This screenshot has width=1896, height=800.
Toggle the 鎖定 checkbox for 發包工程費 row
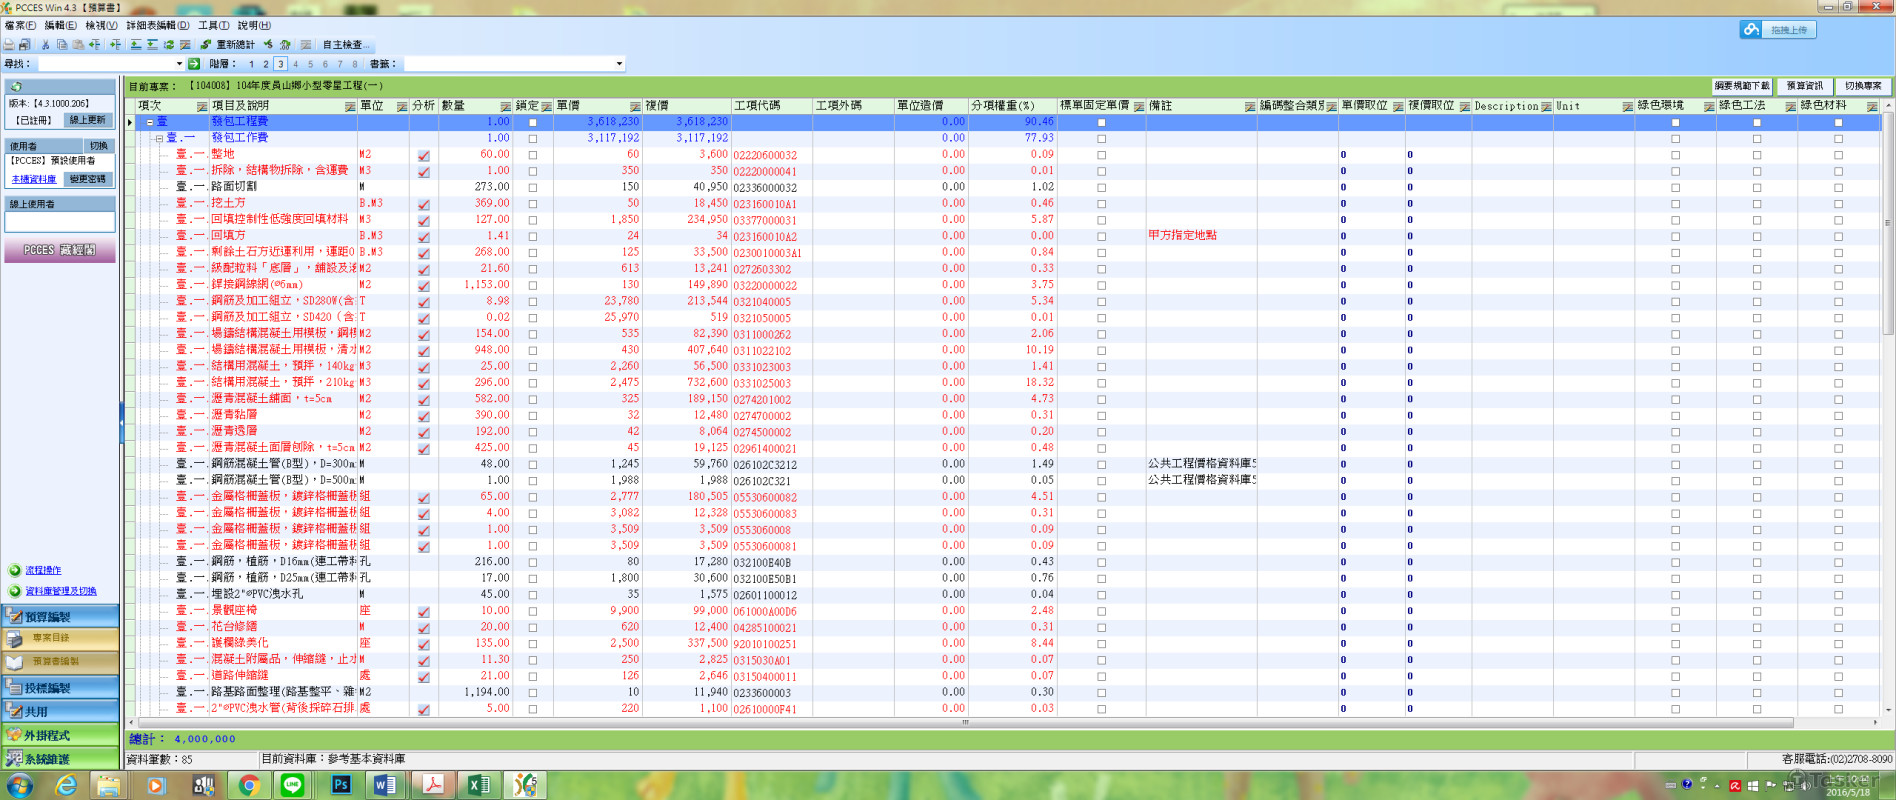tap(532, 123)
